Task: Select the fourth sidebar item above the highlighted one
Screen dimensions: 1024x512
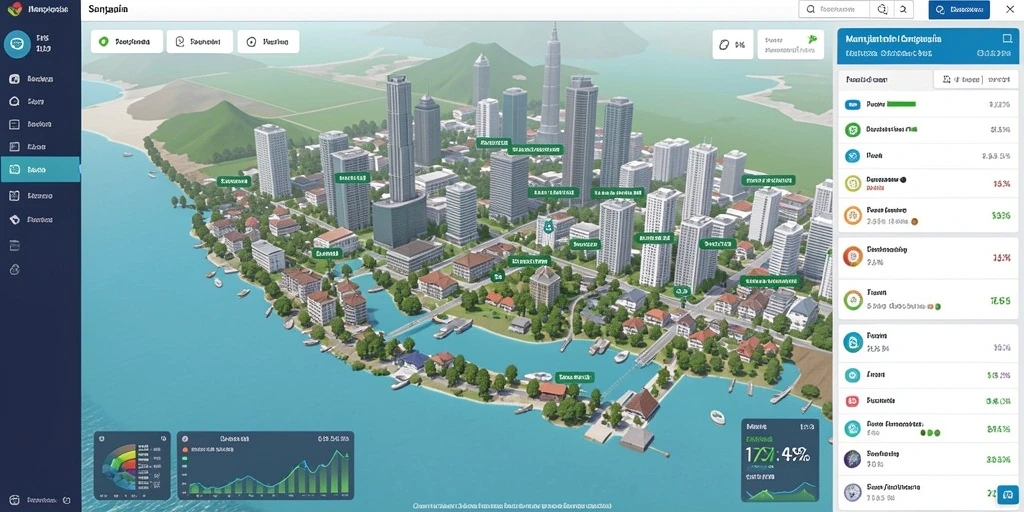Action: [x=39, y=147]
